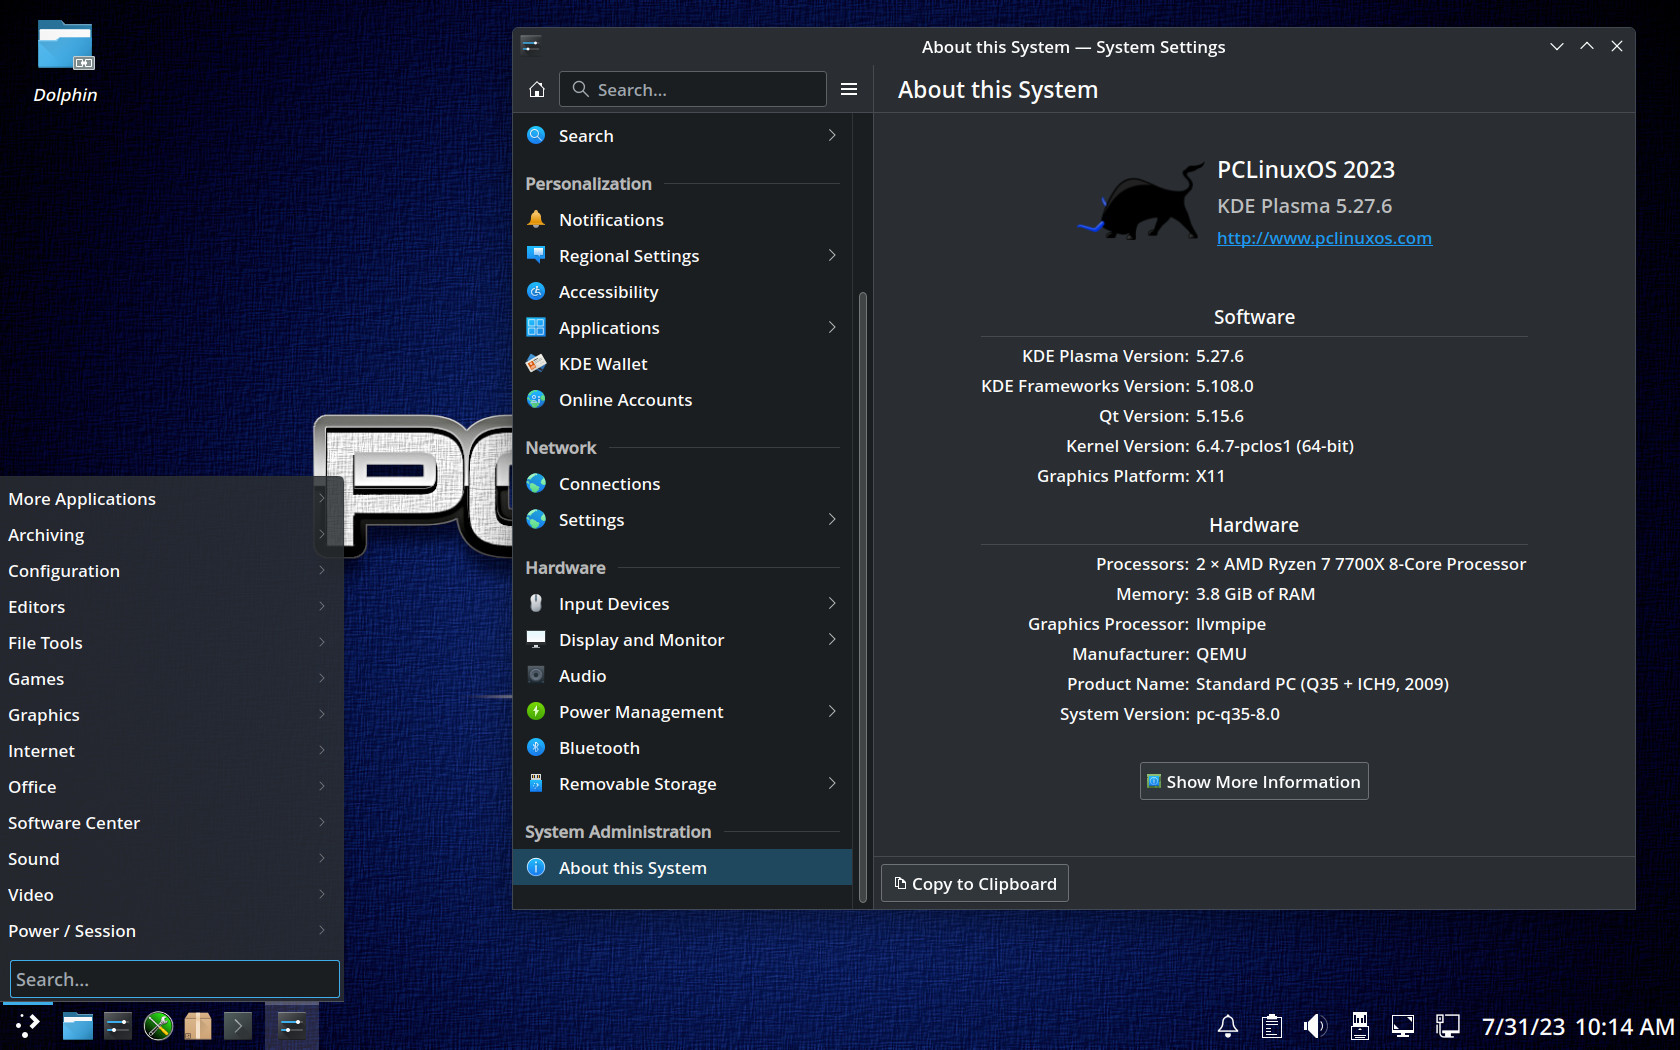Open volume control in system tray
Screen dimensions: 1680x1050
pyautogui.click(x=1315, y=1026)
